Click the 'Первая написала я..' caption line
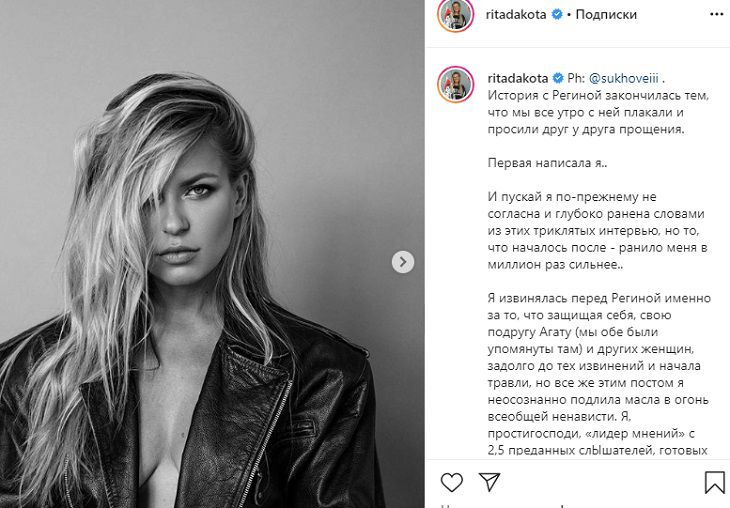730x508 pixels. pyautogui.click(x=547, y=163)
